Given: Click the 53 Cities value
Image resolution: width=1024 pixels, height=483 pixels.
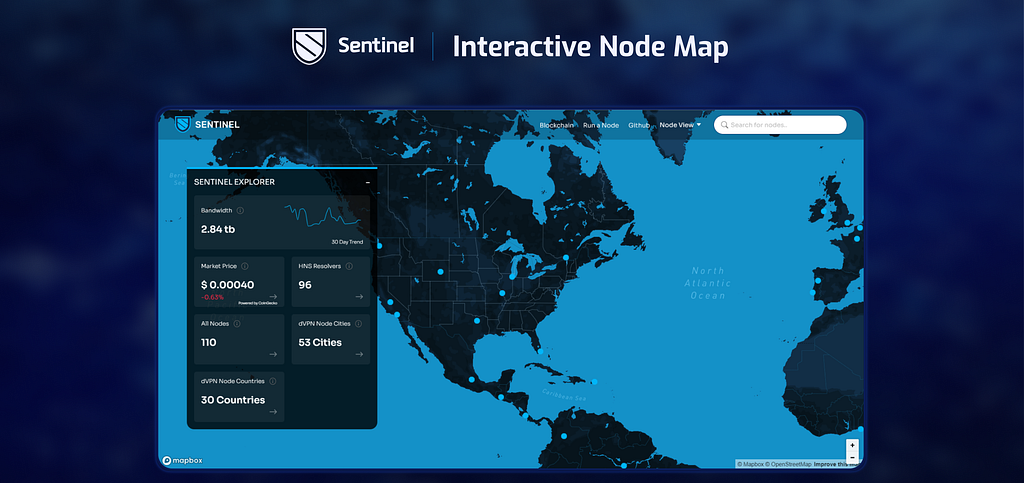Looking at the screenshot, I should [320, 342].
